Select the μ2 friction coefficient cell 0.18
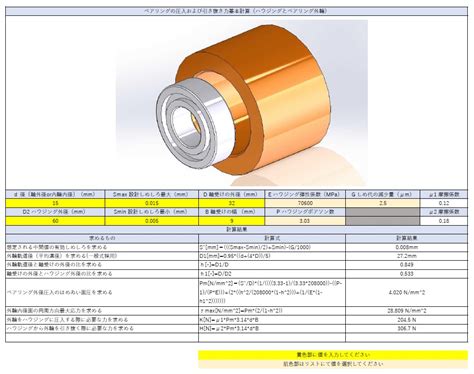The width and height of the screenshot is (474, 374). point(444,221)
